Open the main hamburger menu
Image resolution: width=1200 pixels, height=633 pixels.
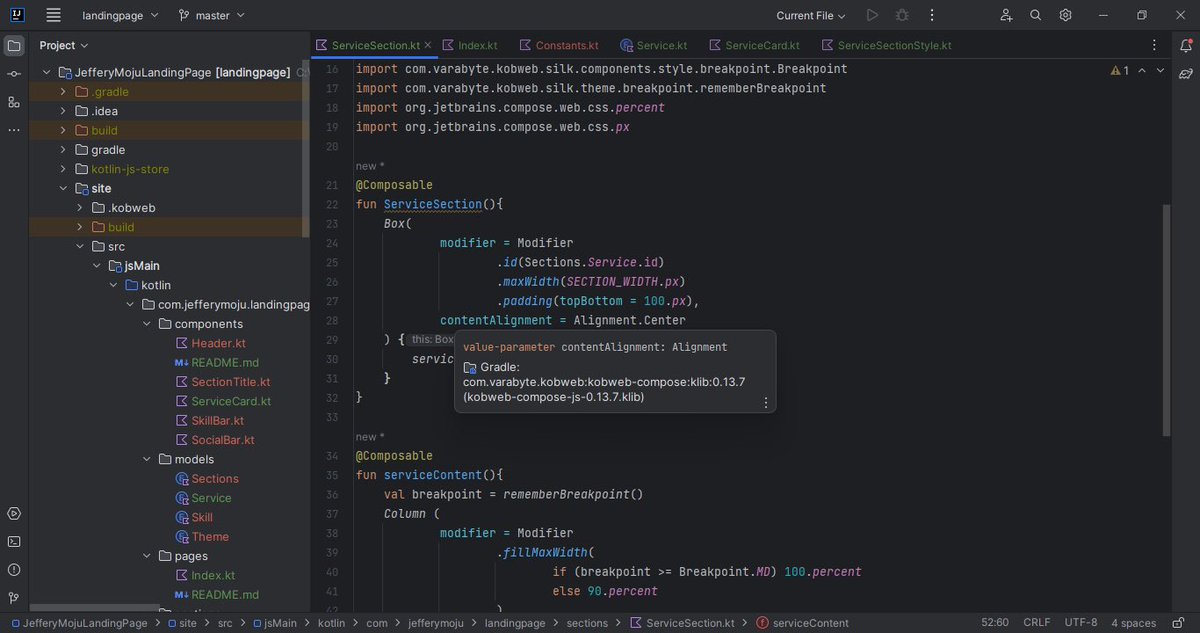pos(53,15)
